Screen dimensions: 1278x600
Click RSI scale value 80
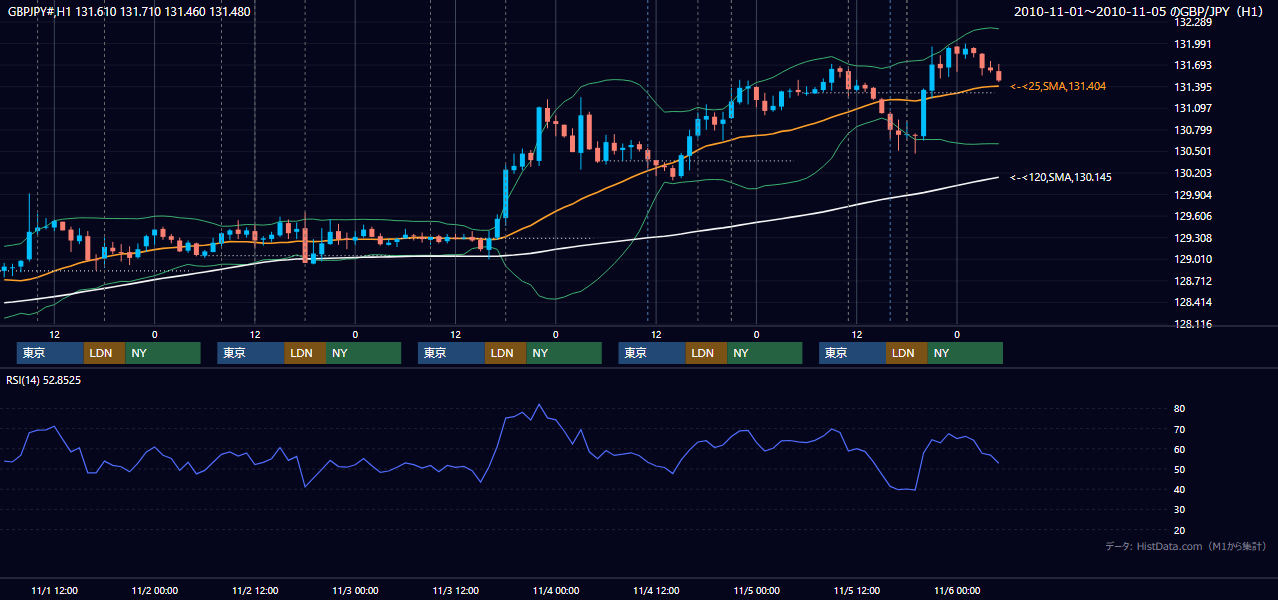1180,409
